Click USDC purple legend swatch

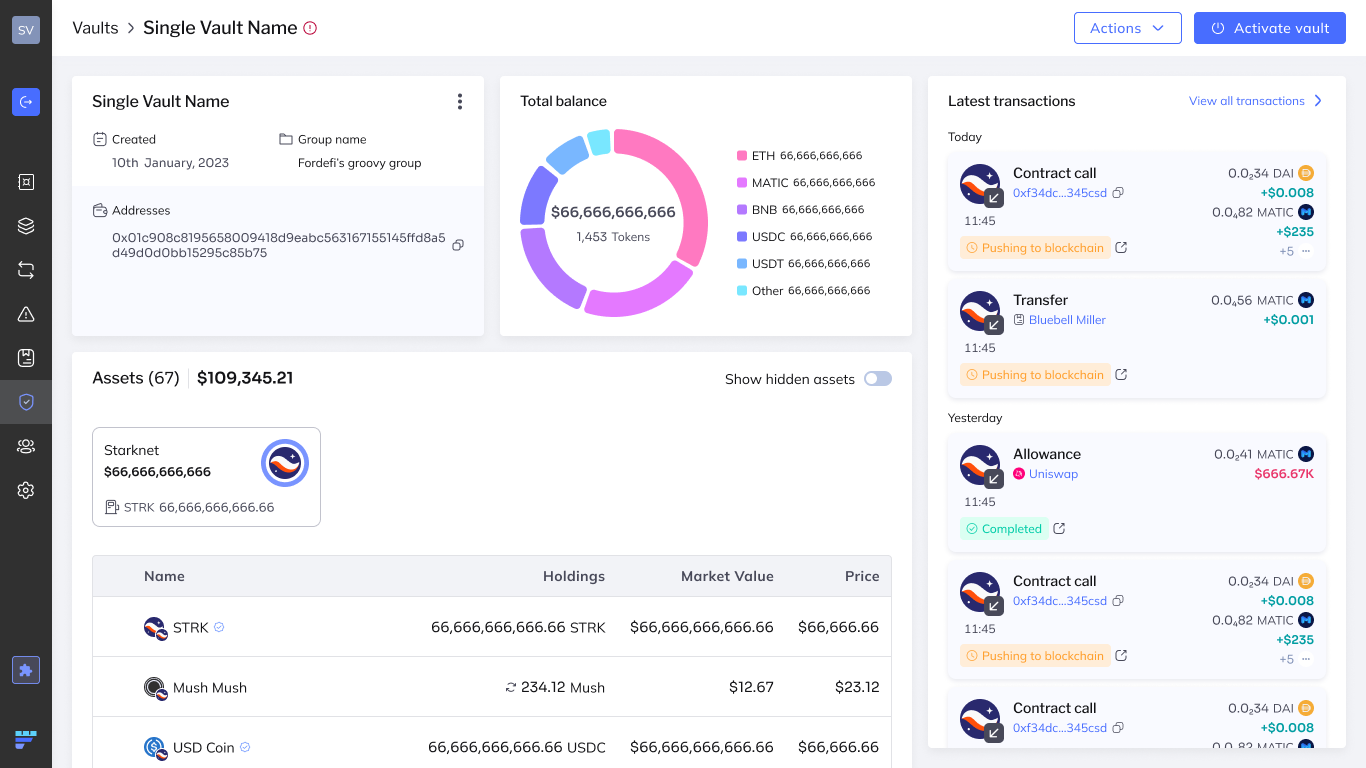[742, 237]
